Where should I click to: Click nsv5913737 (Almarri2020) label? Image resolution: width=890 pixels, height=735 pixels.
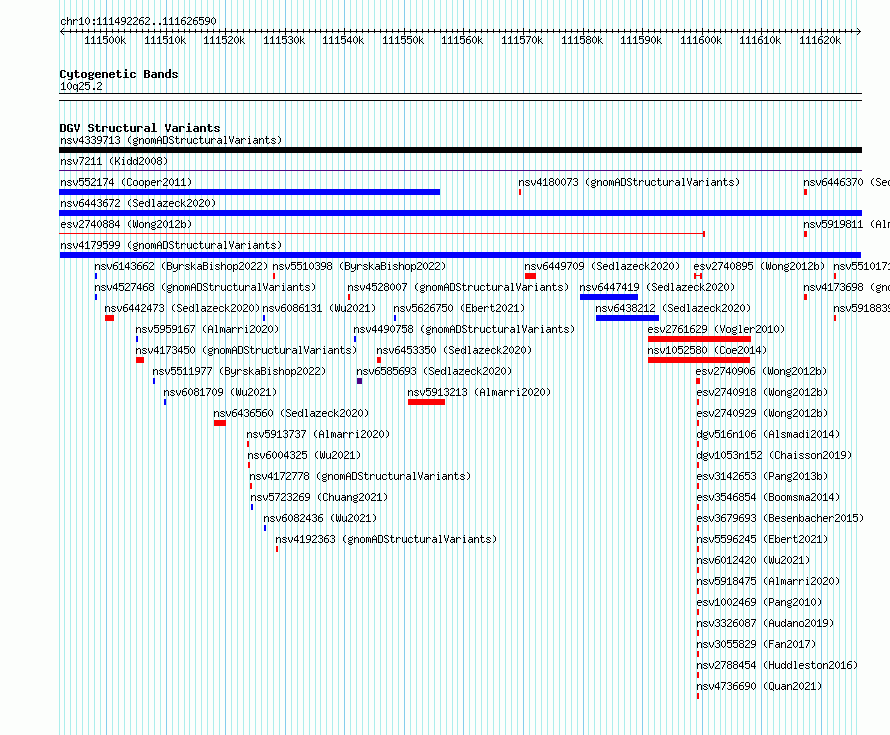[318, 434]
